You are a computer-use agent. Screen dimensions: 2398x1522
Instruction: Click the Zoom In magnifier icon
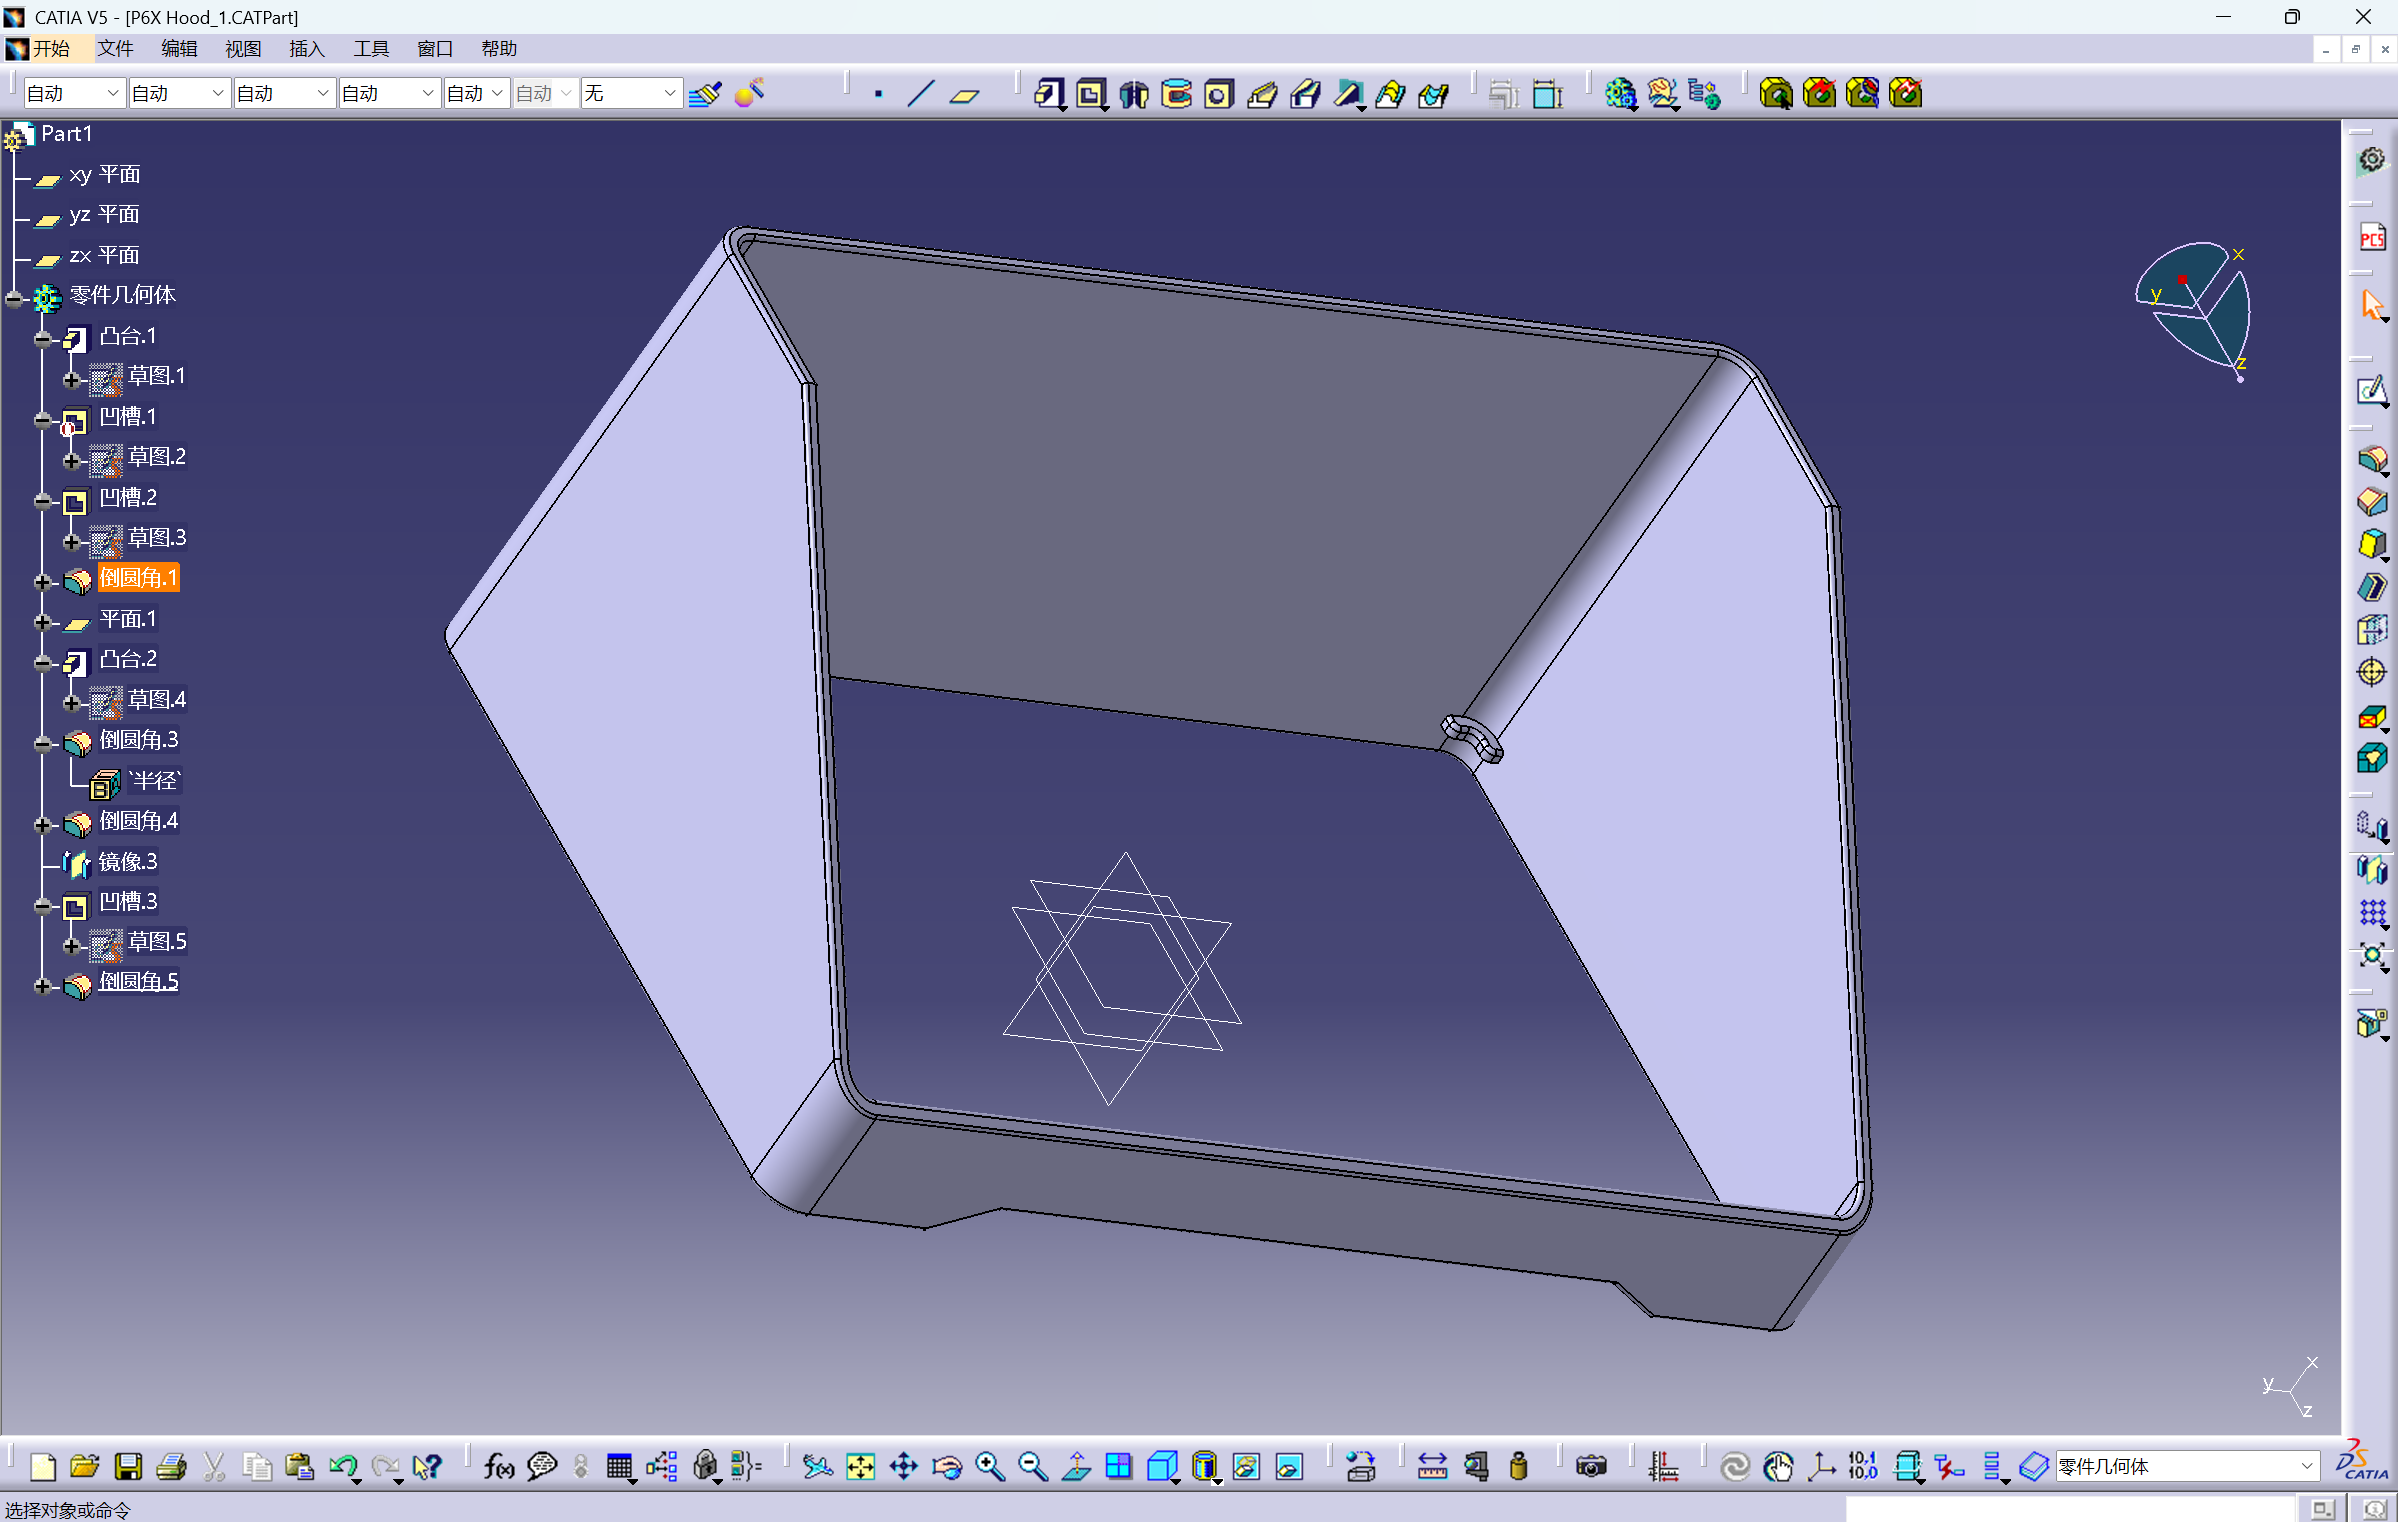click(990, 1467)
